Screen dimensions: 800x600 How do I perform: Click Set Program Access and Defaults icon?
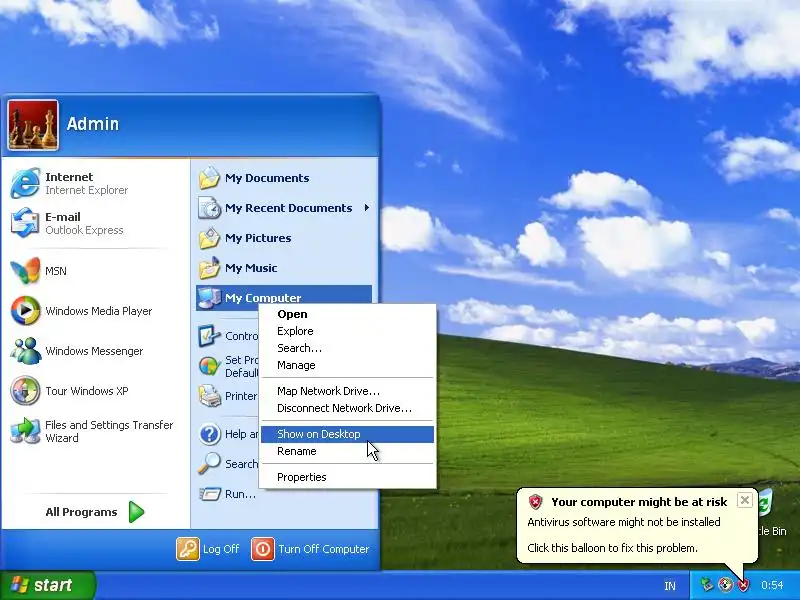point(209,366)
